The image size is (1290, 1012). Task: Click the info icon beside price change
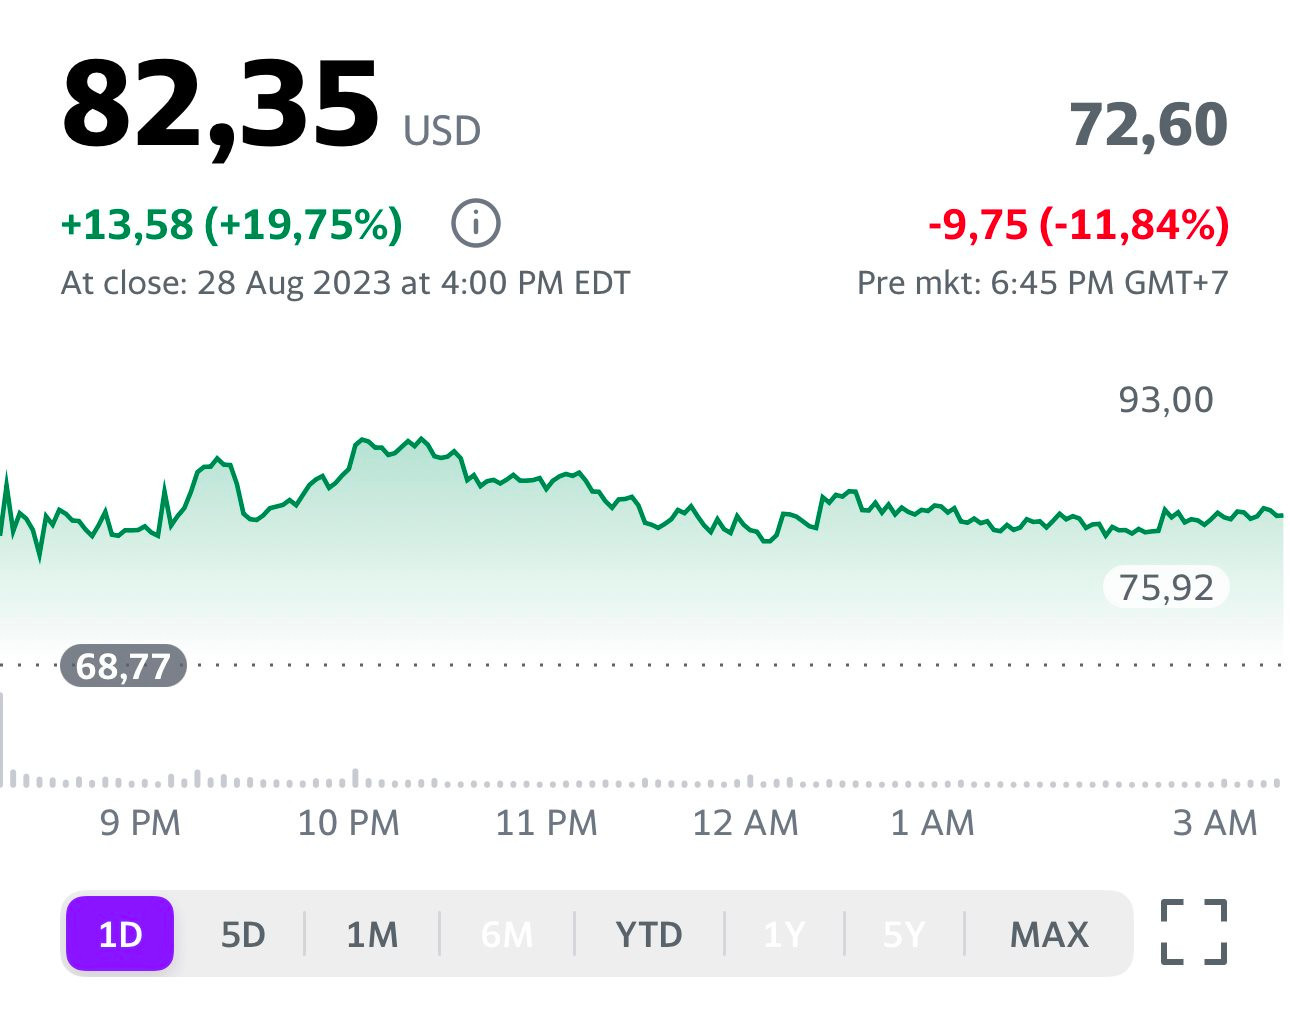pyautogui.click(x=475, y=223)
